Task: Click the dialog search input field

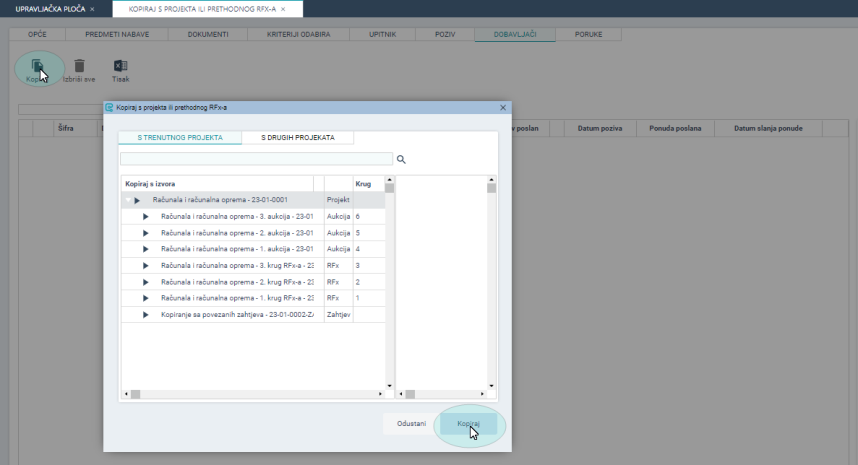Action: pos(256,159)
